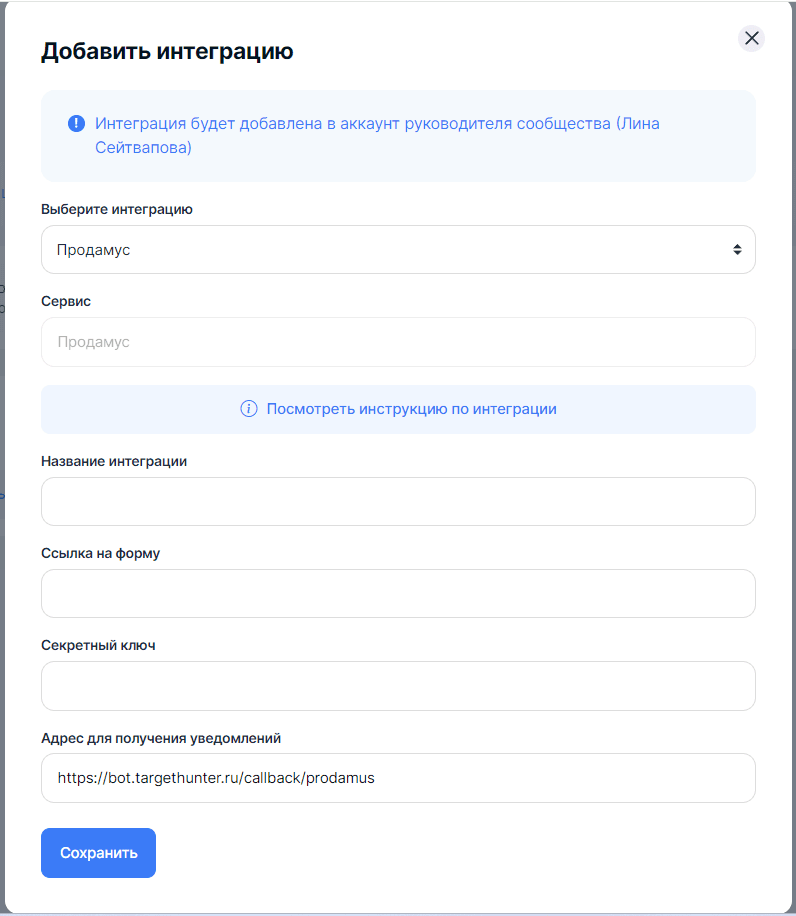This screenshot has width=796, height=916.
Task: Open the Продамус integration dropdown
Action: [x=397, y=249]
